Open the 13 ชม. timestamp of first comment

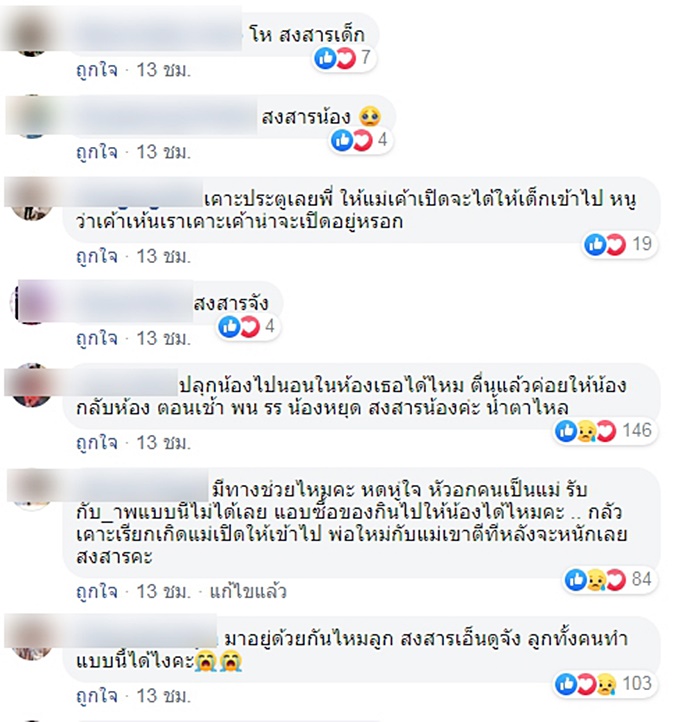tap(163, 70)
